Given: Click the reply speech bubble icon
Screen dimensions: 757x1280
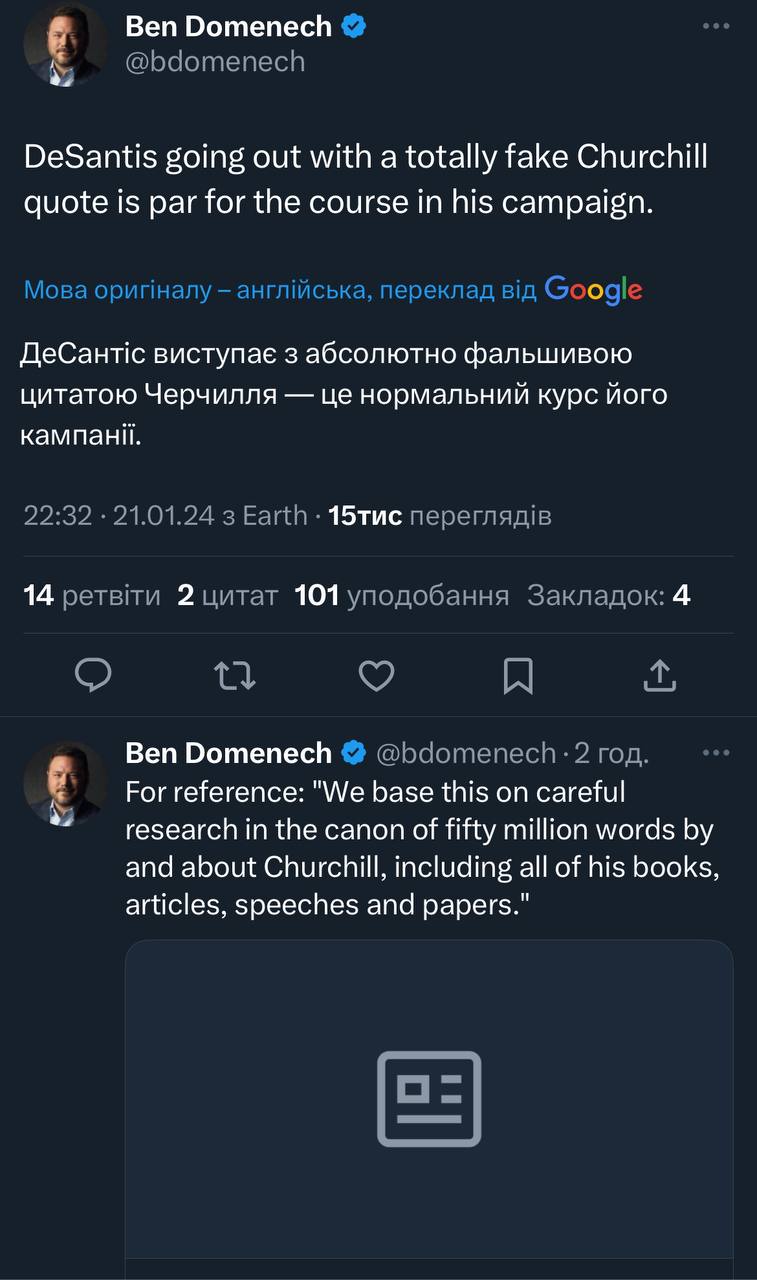Looking at the screenshot, I should coord(93,677).
